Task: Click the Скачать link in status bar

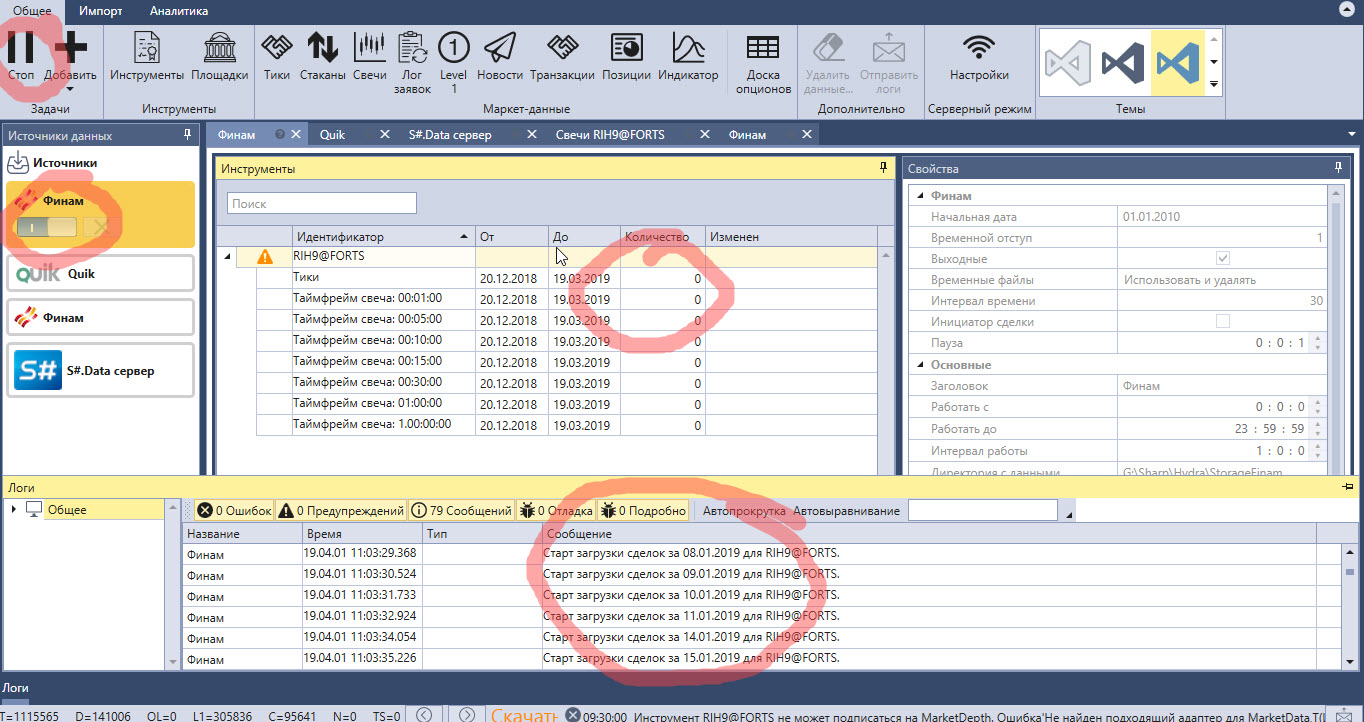Action: (523, 714)
